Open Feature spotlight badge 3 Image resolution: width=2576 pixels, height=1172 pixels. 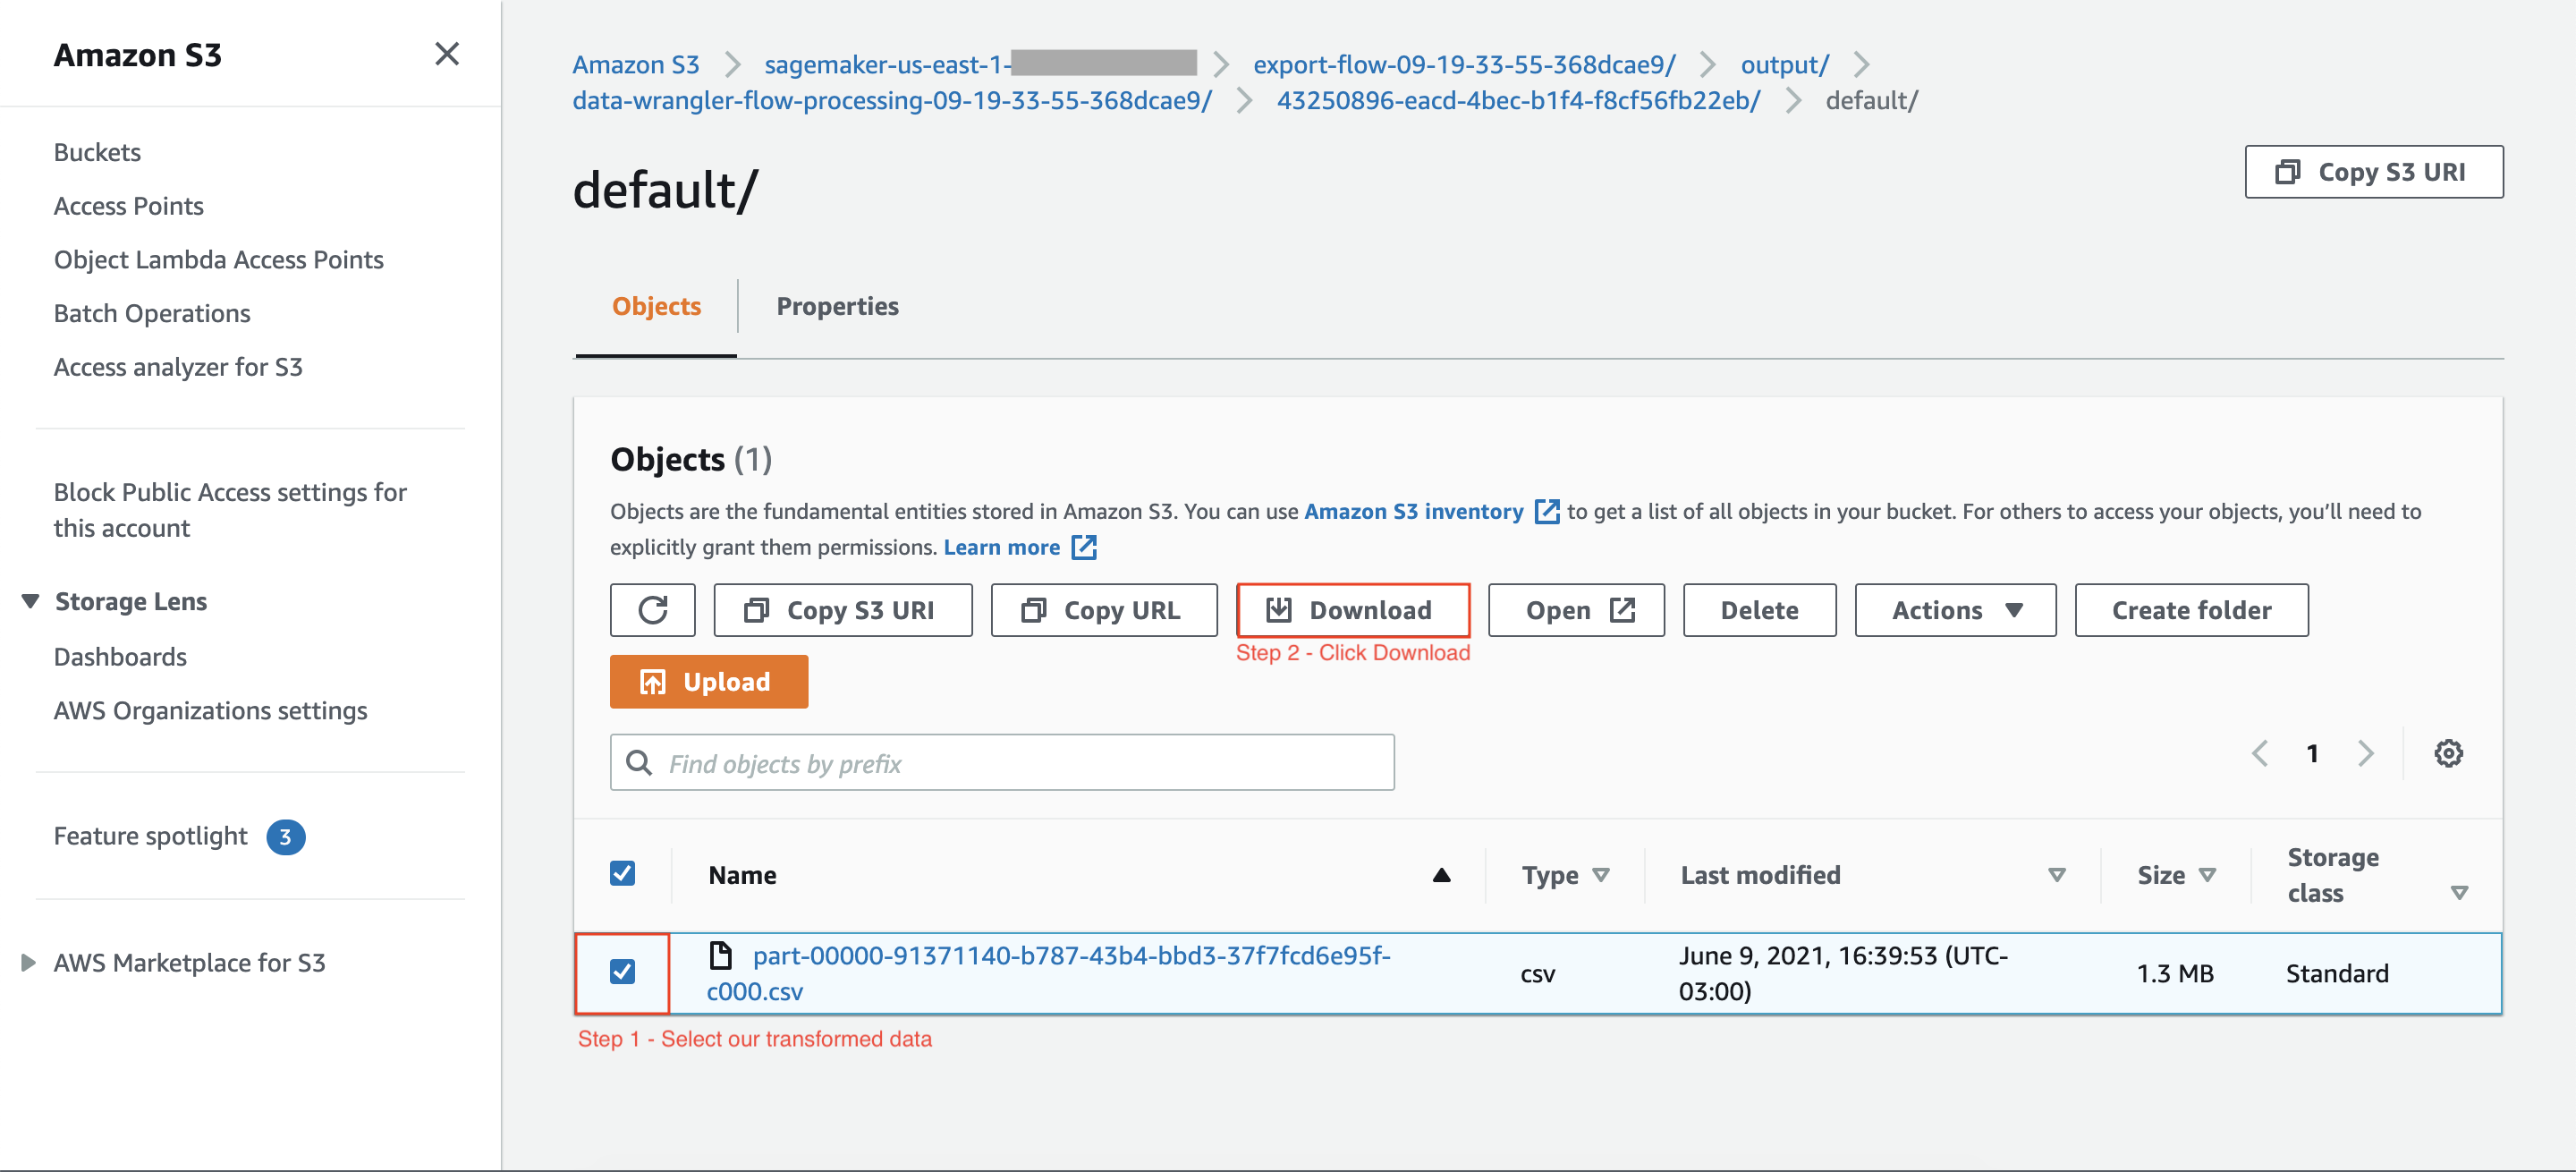285,836
